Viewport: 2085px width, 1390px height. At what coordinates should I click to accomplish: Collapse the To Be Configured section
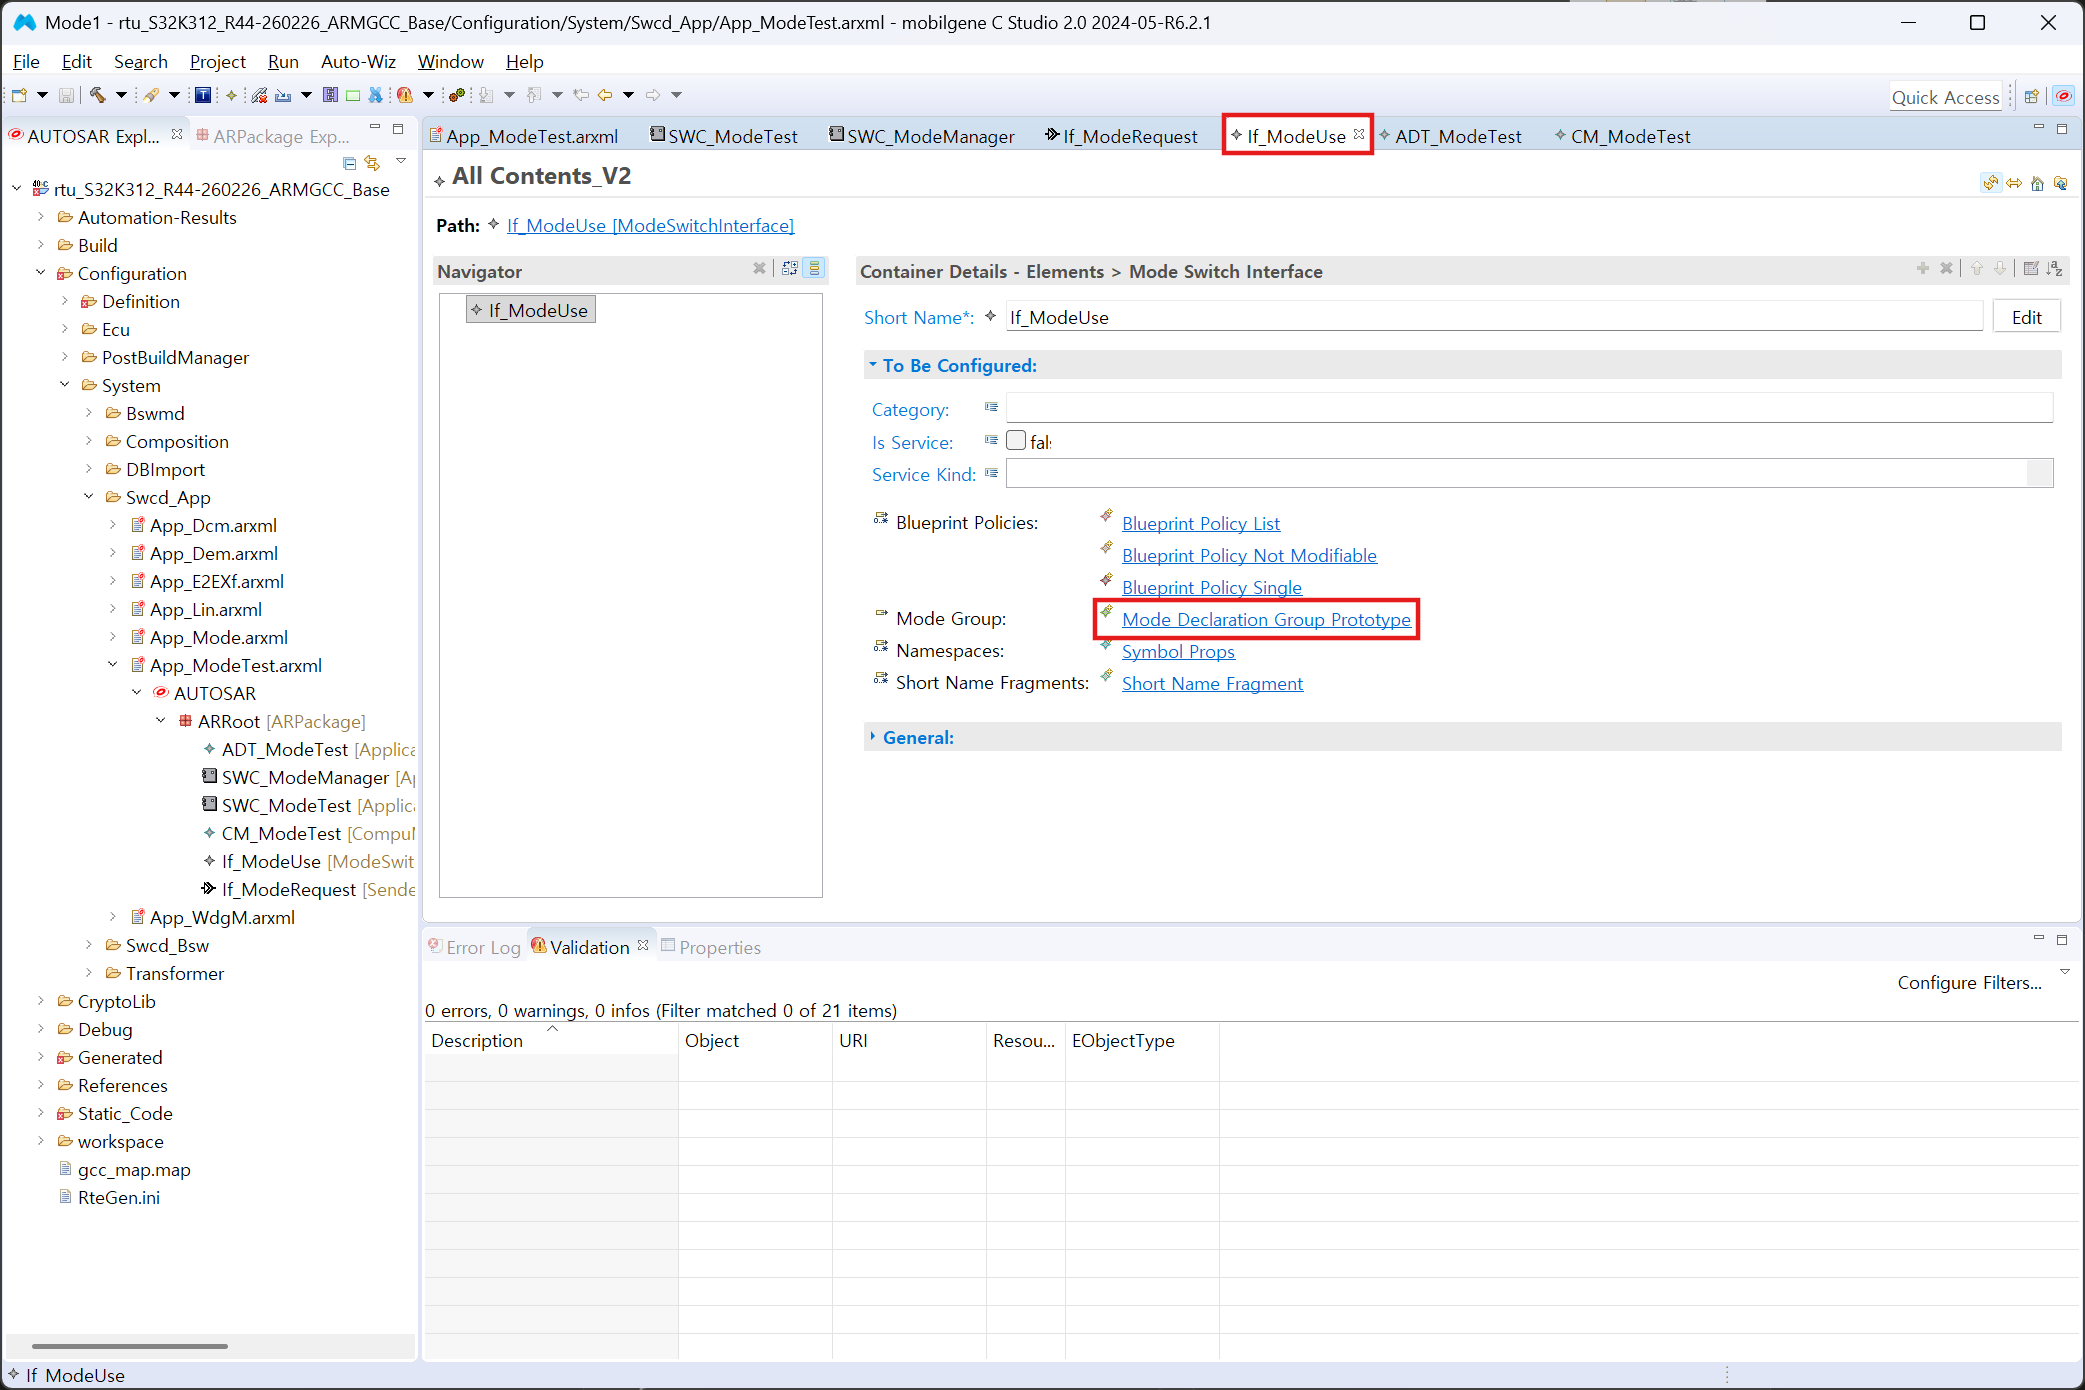pos(873,365)
